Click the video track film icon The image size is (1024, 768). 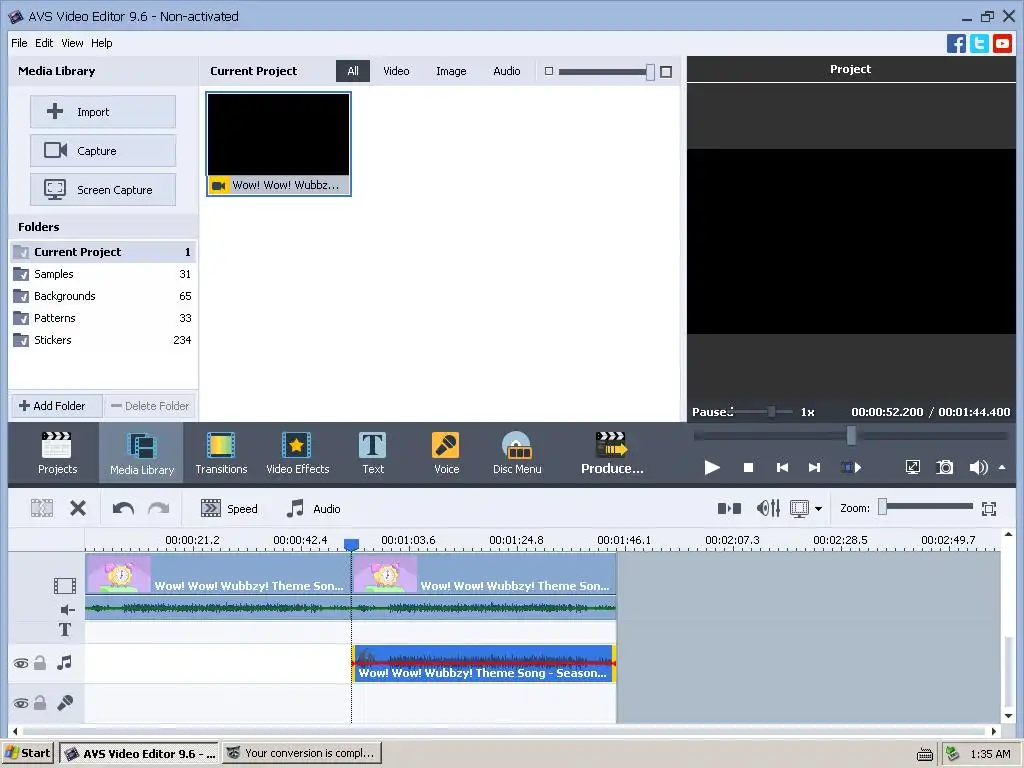pos(65,585)
